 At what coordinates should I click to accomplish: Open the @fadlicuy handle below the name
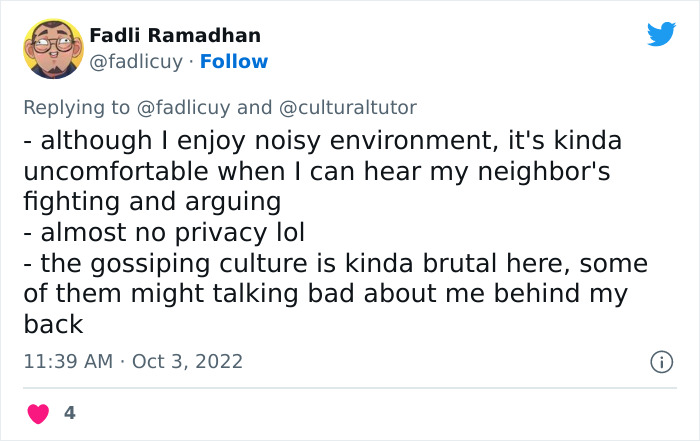pos(136,62)
